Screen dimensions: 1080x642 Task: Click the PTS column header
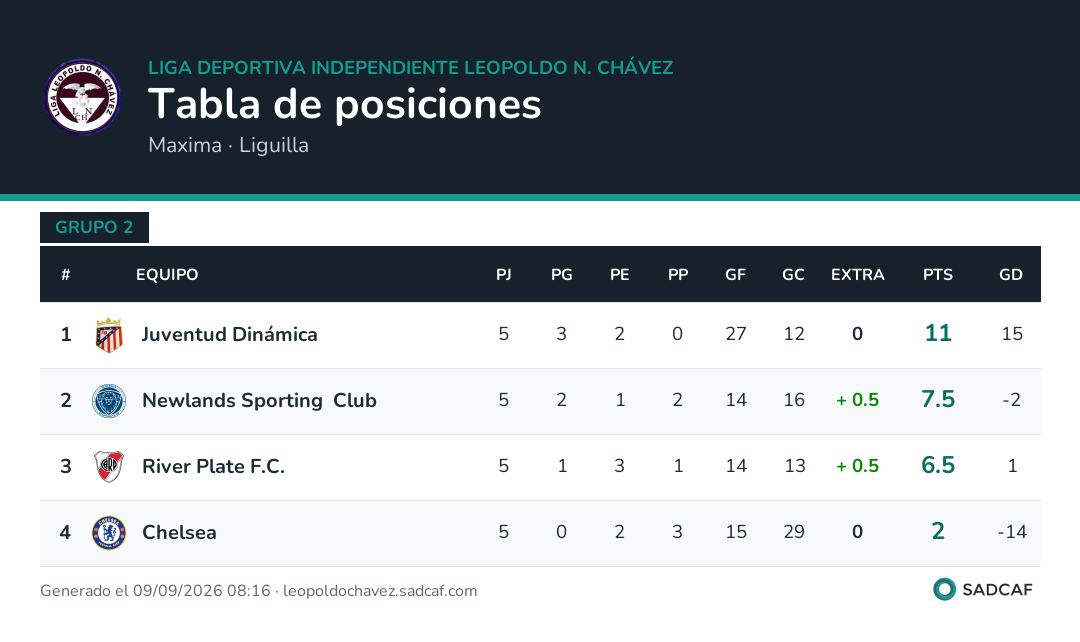937,275
